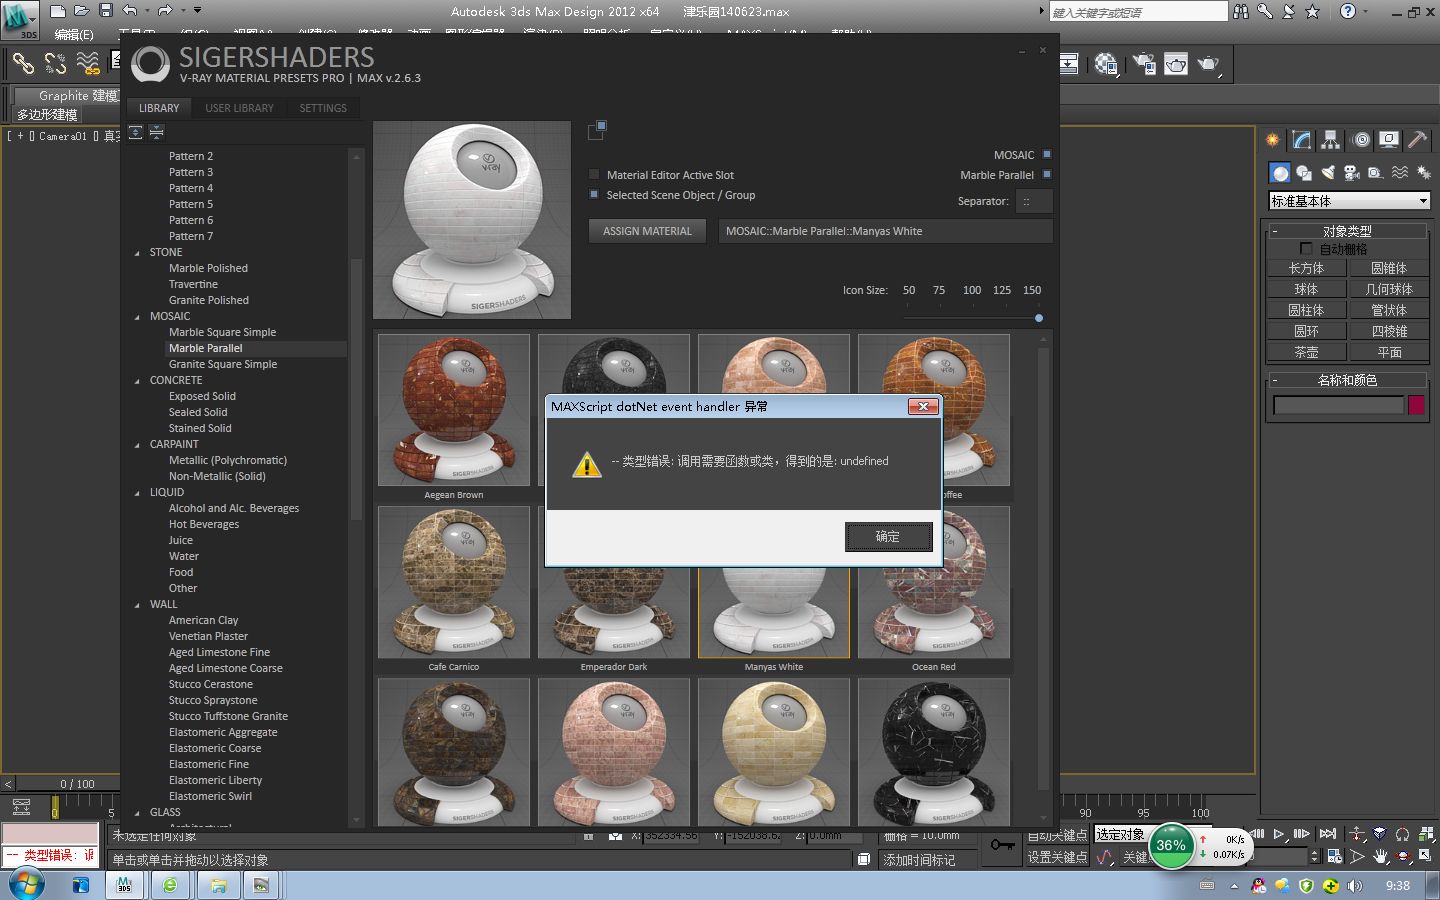Collapse the 对象类型 rollout
The image size is (1440, 900).
click(x=1347, y=231)
